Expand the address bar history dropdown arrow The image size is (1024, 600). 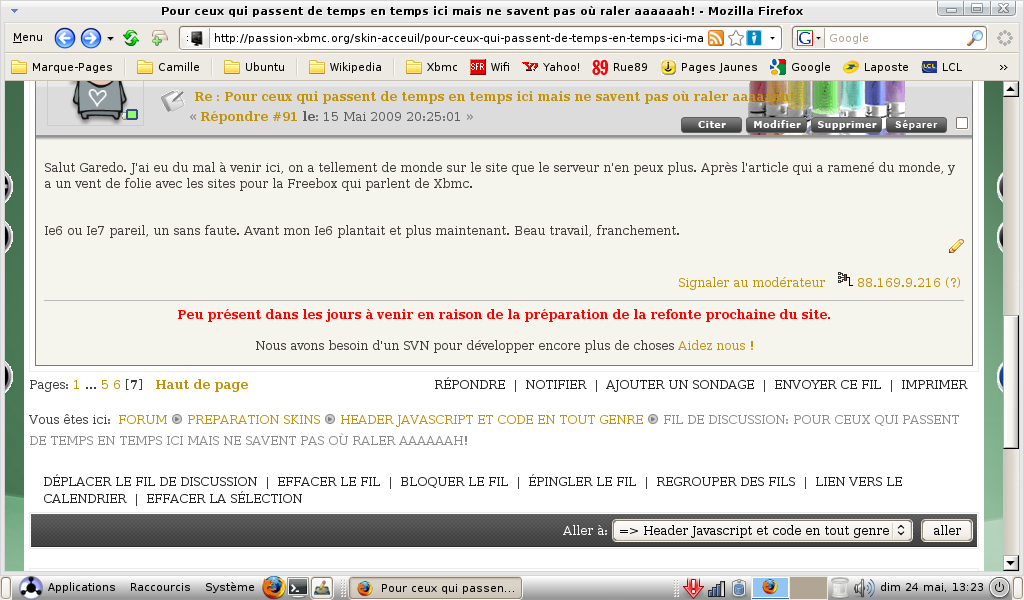click(x=773, y=39)
